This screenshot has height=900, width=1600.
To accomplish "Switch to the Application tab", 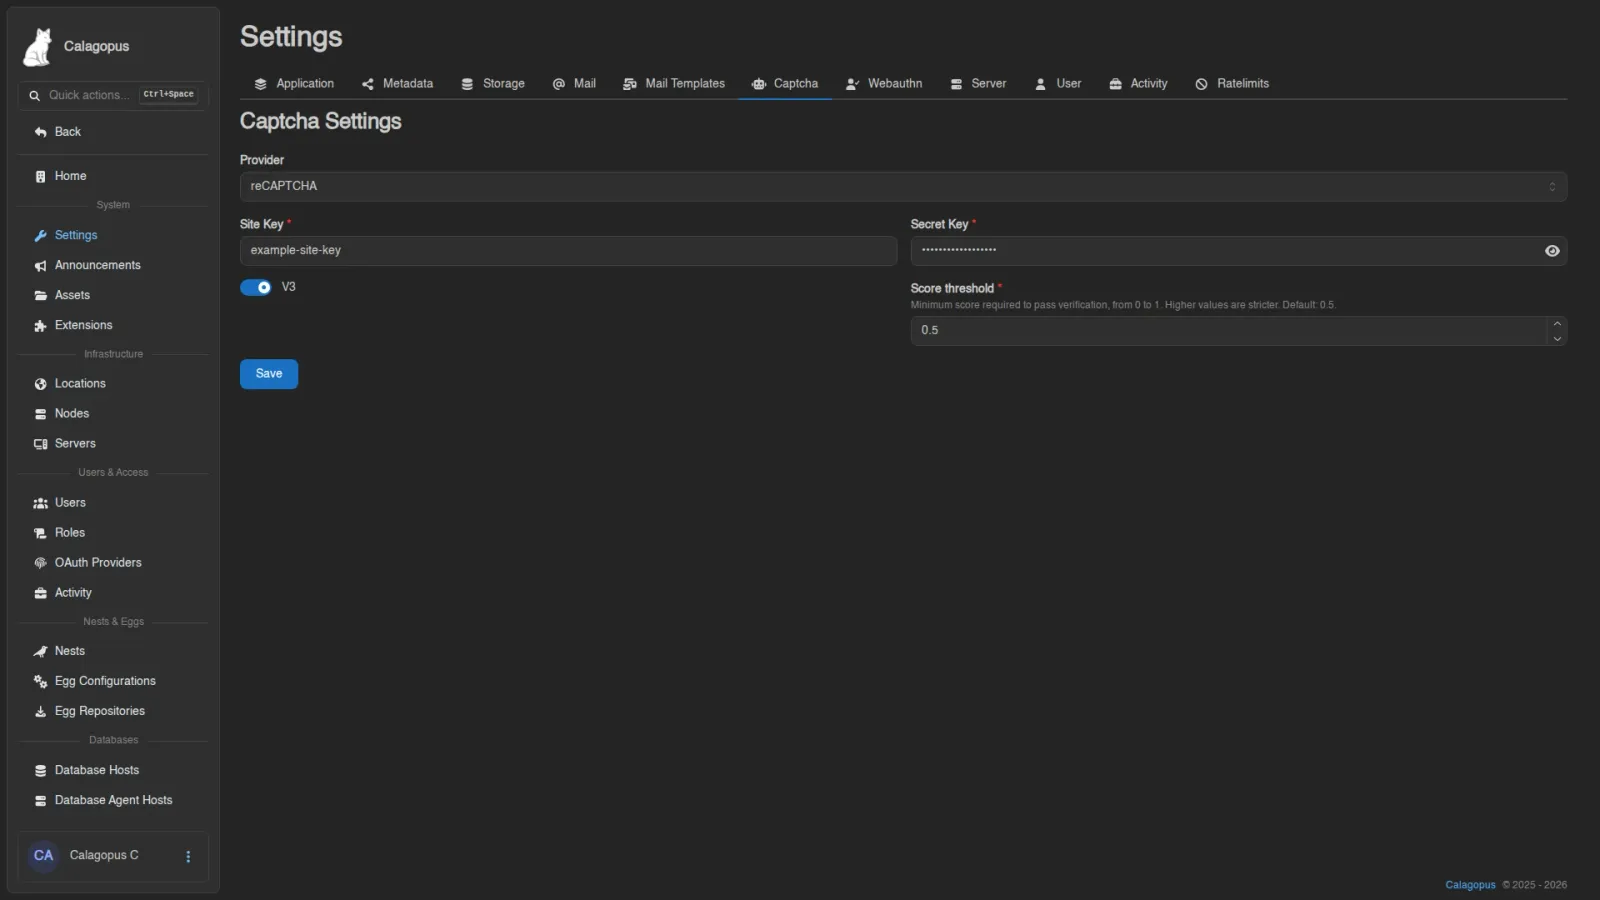I will click(294, 84).
